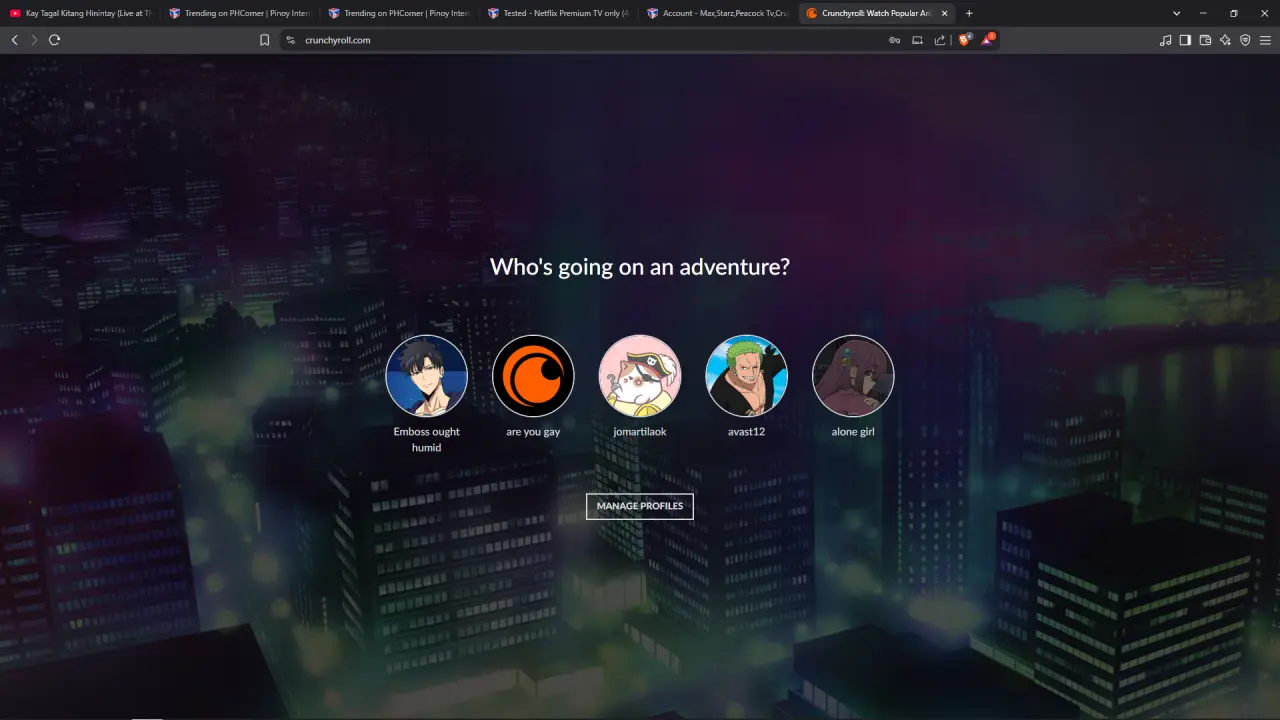This screenshot has width=1280, height=720.
Task: Open the browser hamburger main menu
Action: 1265,40
